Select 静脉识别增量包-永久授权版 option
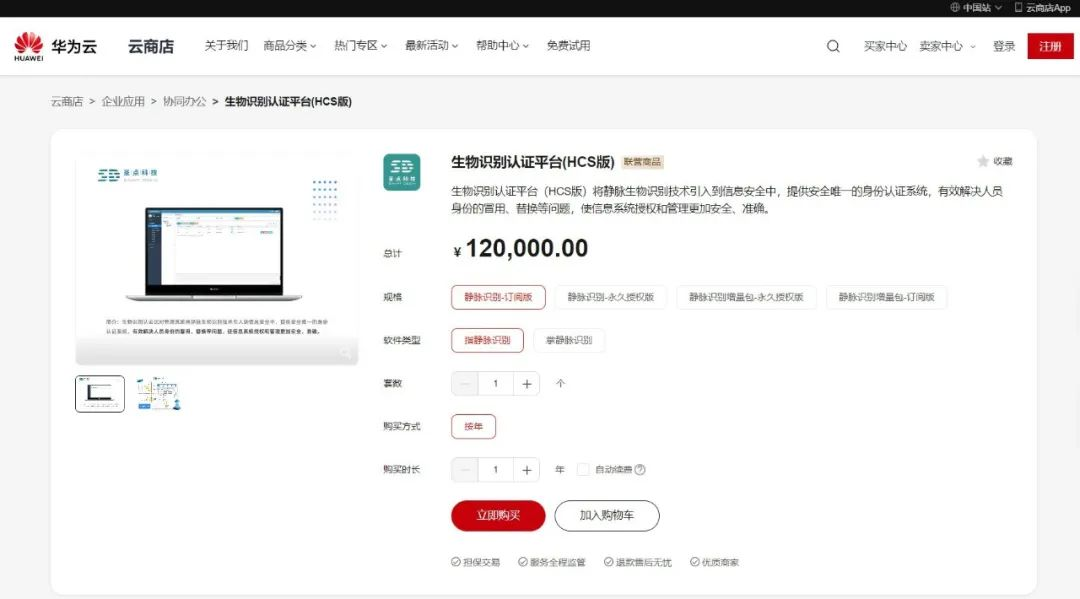 click(746, 297)
